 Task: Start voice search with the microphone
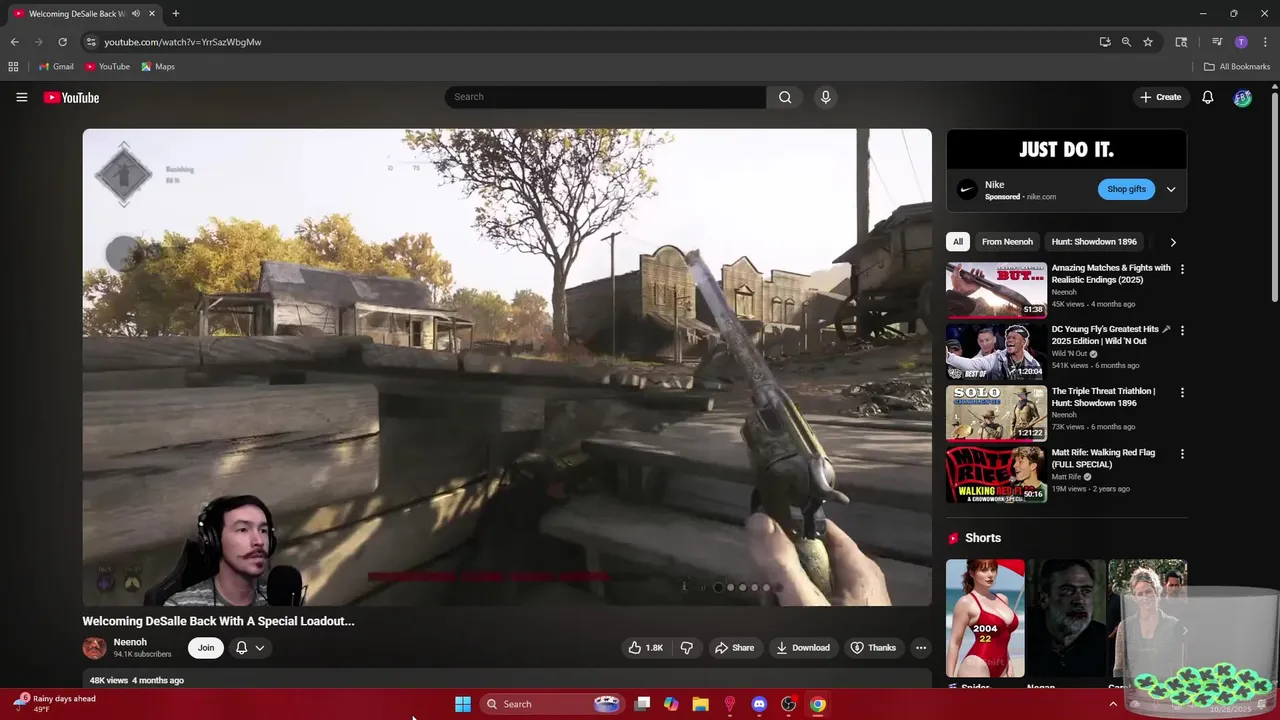coord(825,97)
